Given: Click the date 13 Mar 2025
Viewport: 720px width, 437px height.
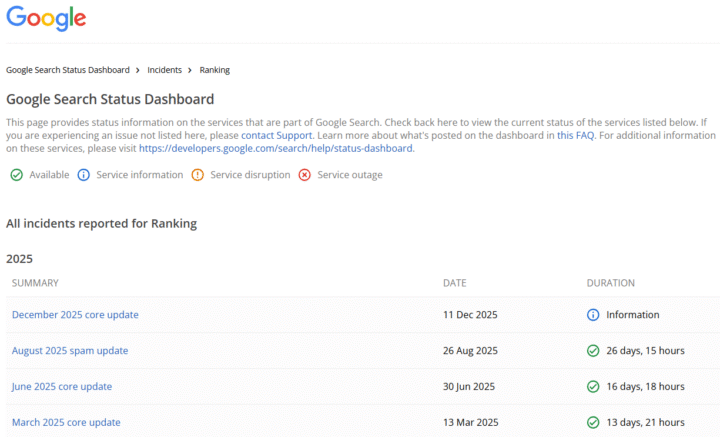Looking at the screenshot, I should 471,422.
